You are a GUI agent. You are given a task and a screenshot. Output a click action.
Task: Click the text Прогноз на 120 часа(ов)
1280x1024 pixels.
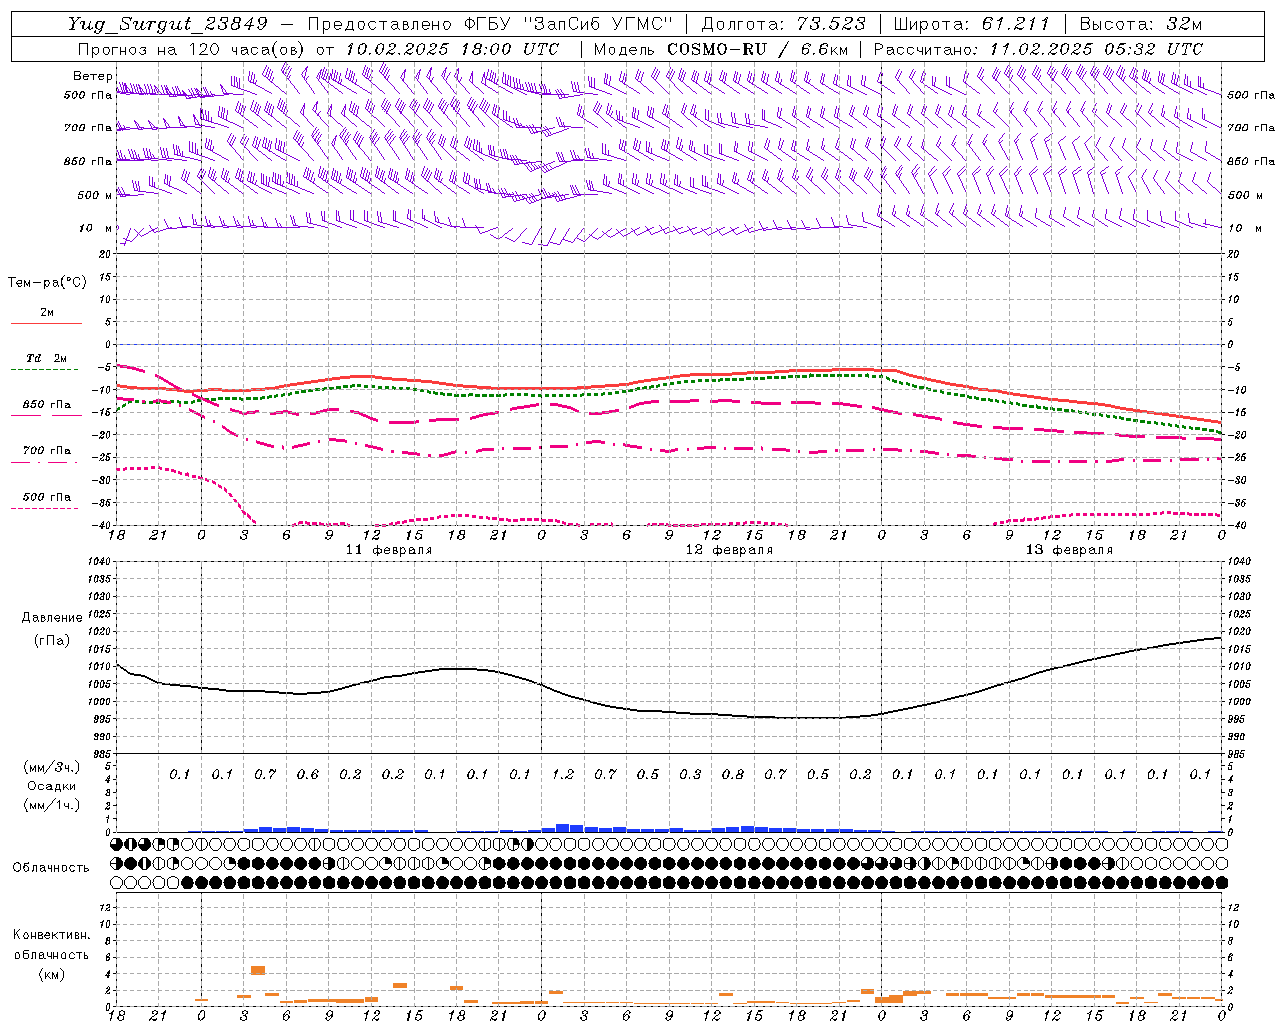pos(193,49)
